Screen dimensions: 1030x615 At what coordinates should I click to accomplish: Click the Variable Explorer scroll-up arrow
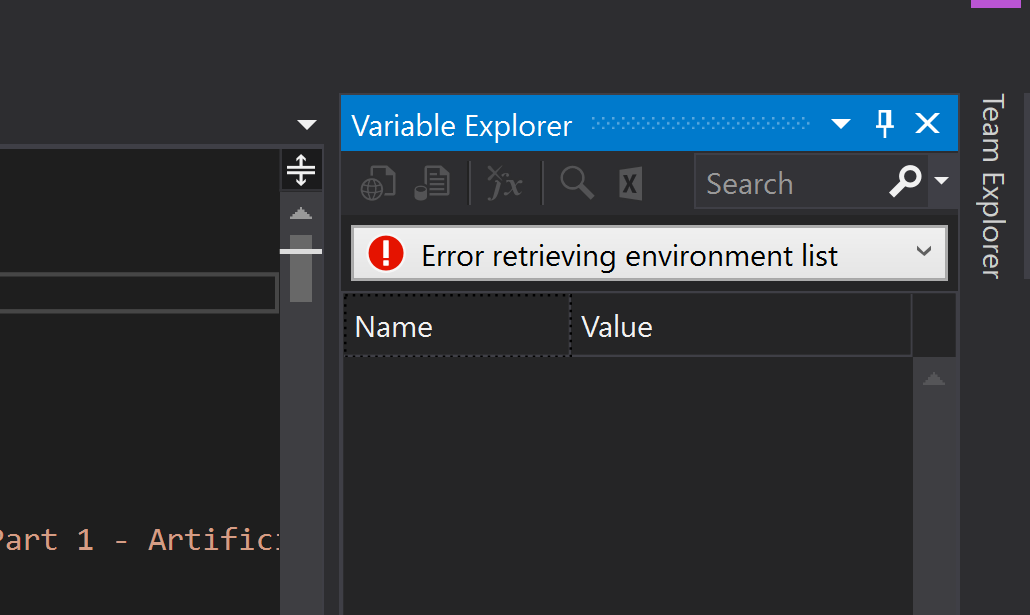point(933,379)
